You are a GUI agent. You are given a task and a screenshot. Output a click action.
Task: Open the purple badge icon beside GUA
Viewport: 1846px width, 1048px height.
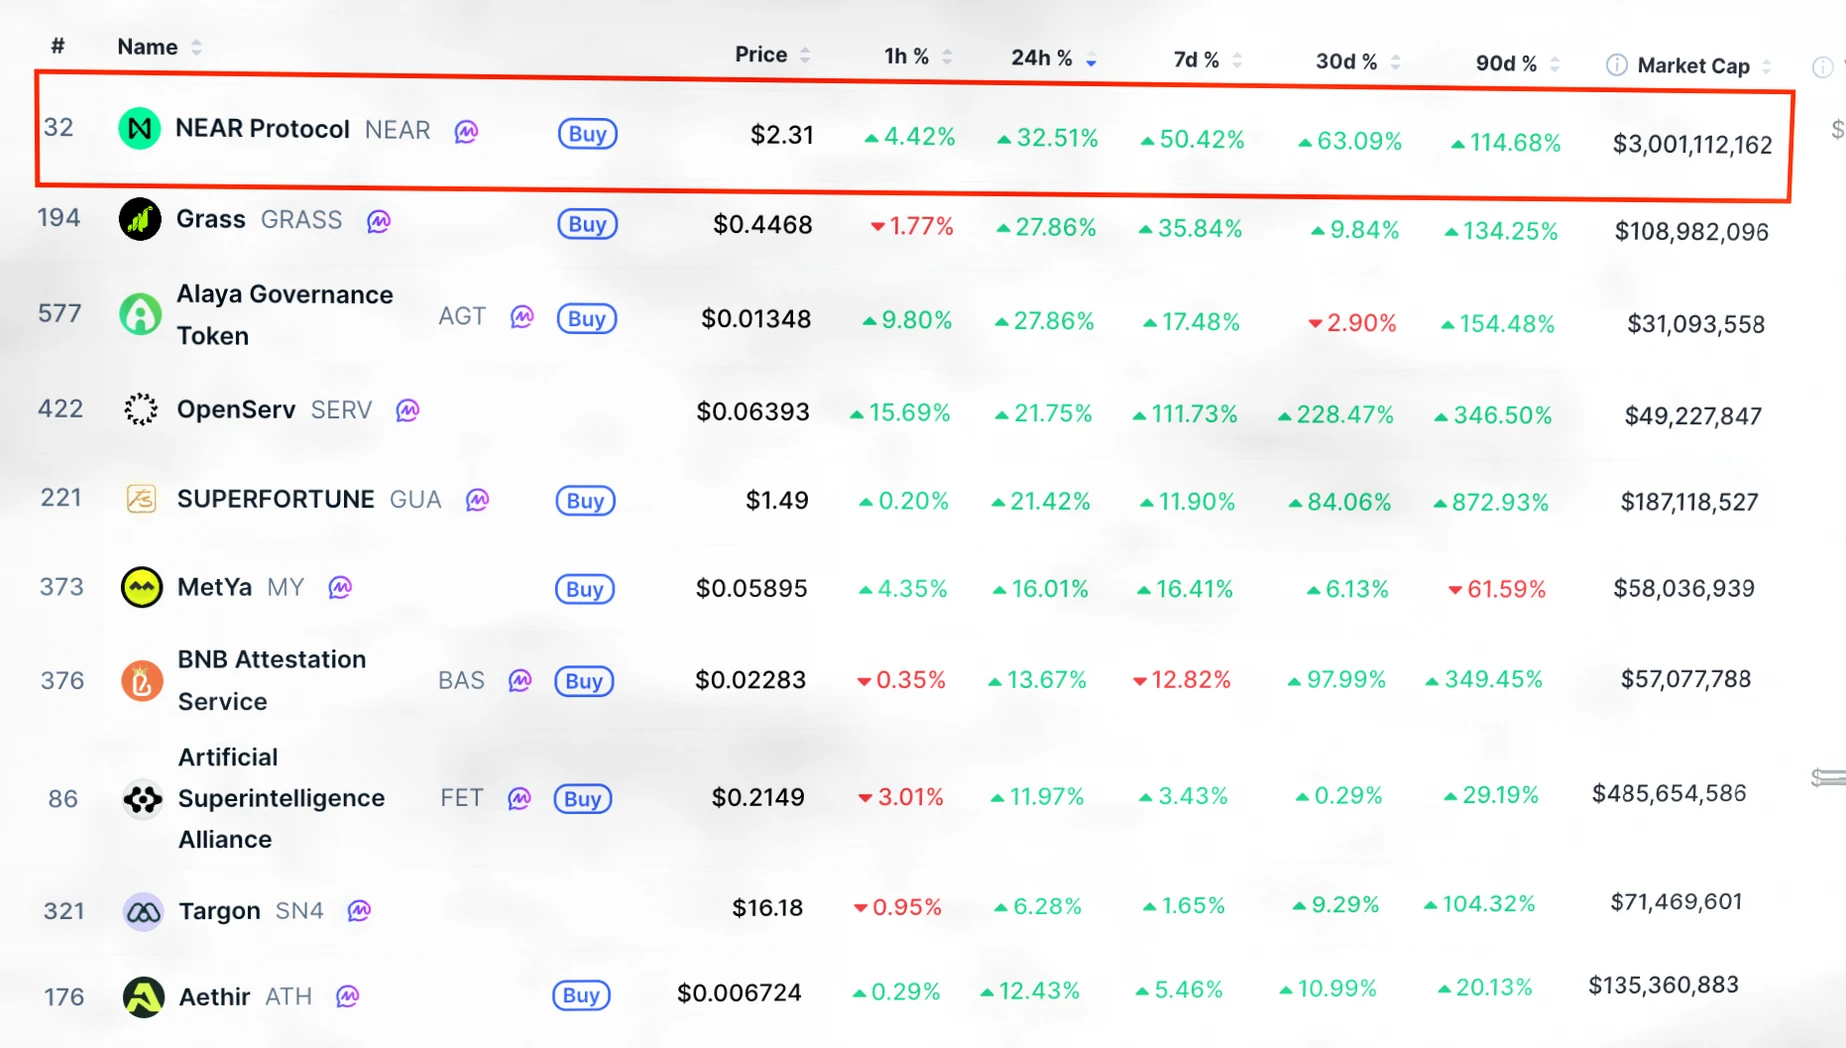[x=477, y=499]
